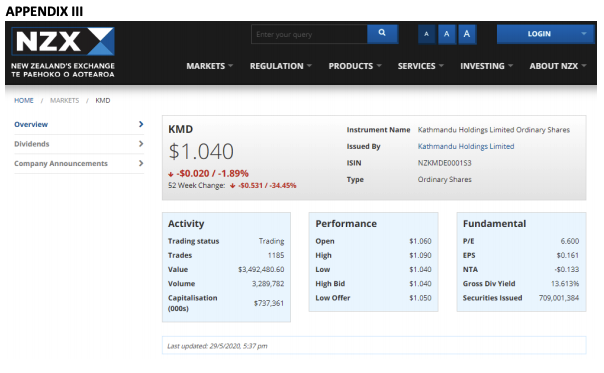The width and height of the screenshot is (604, 373).
Task: Go to HOME breadcrumb link
Action: click(x=24, y=101)
